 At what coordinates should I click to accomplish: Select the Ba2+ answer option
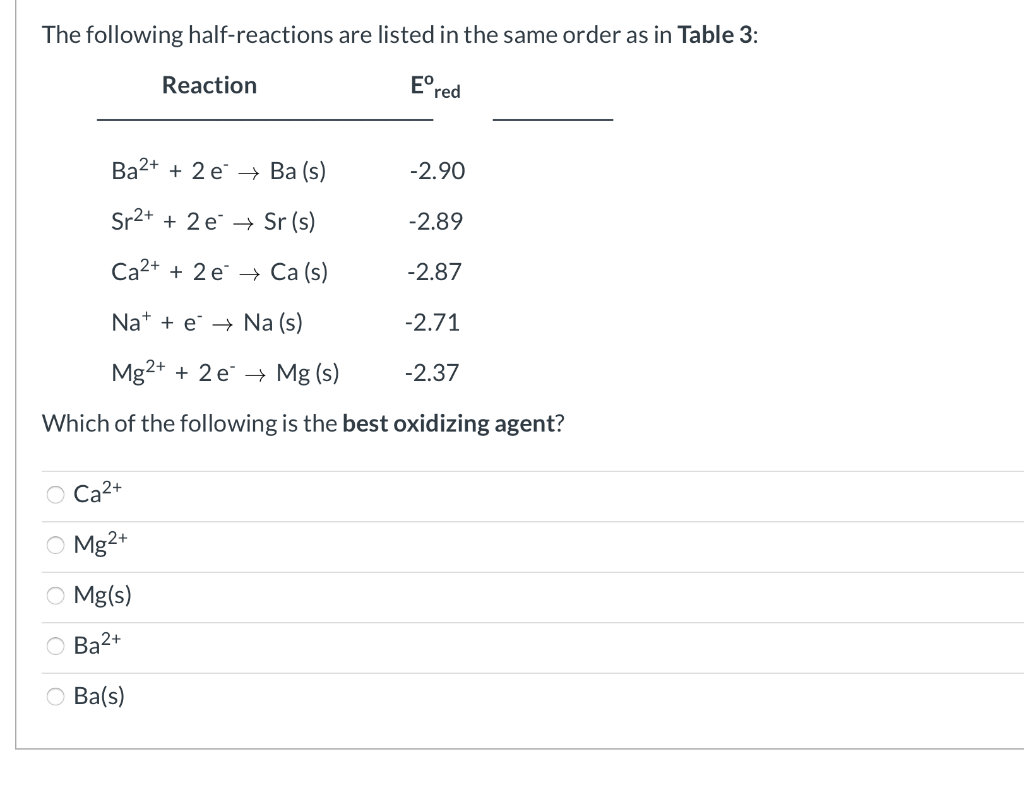[x=56, y=646]
